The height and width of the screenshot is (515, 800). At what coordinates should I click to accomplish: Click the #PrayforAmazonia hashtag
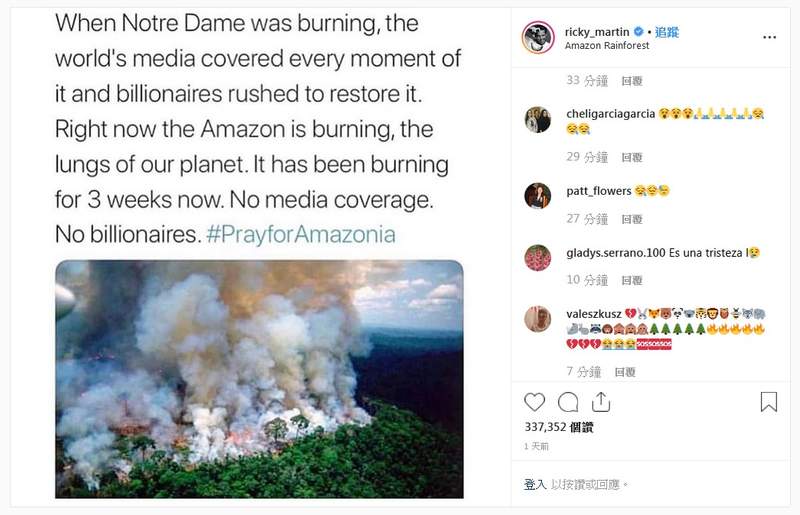(x=300, y=235)
